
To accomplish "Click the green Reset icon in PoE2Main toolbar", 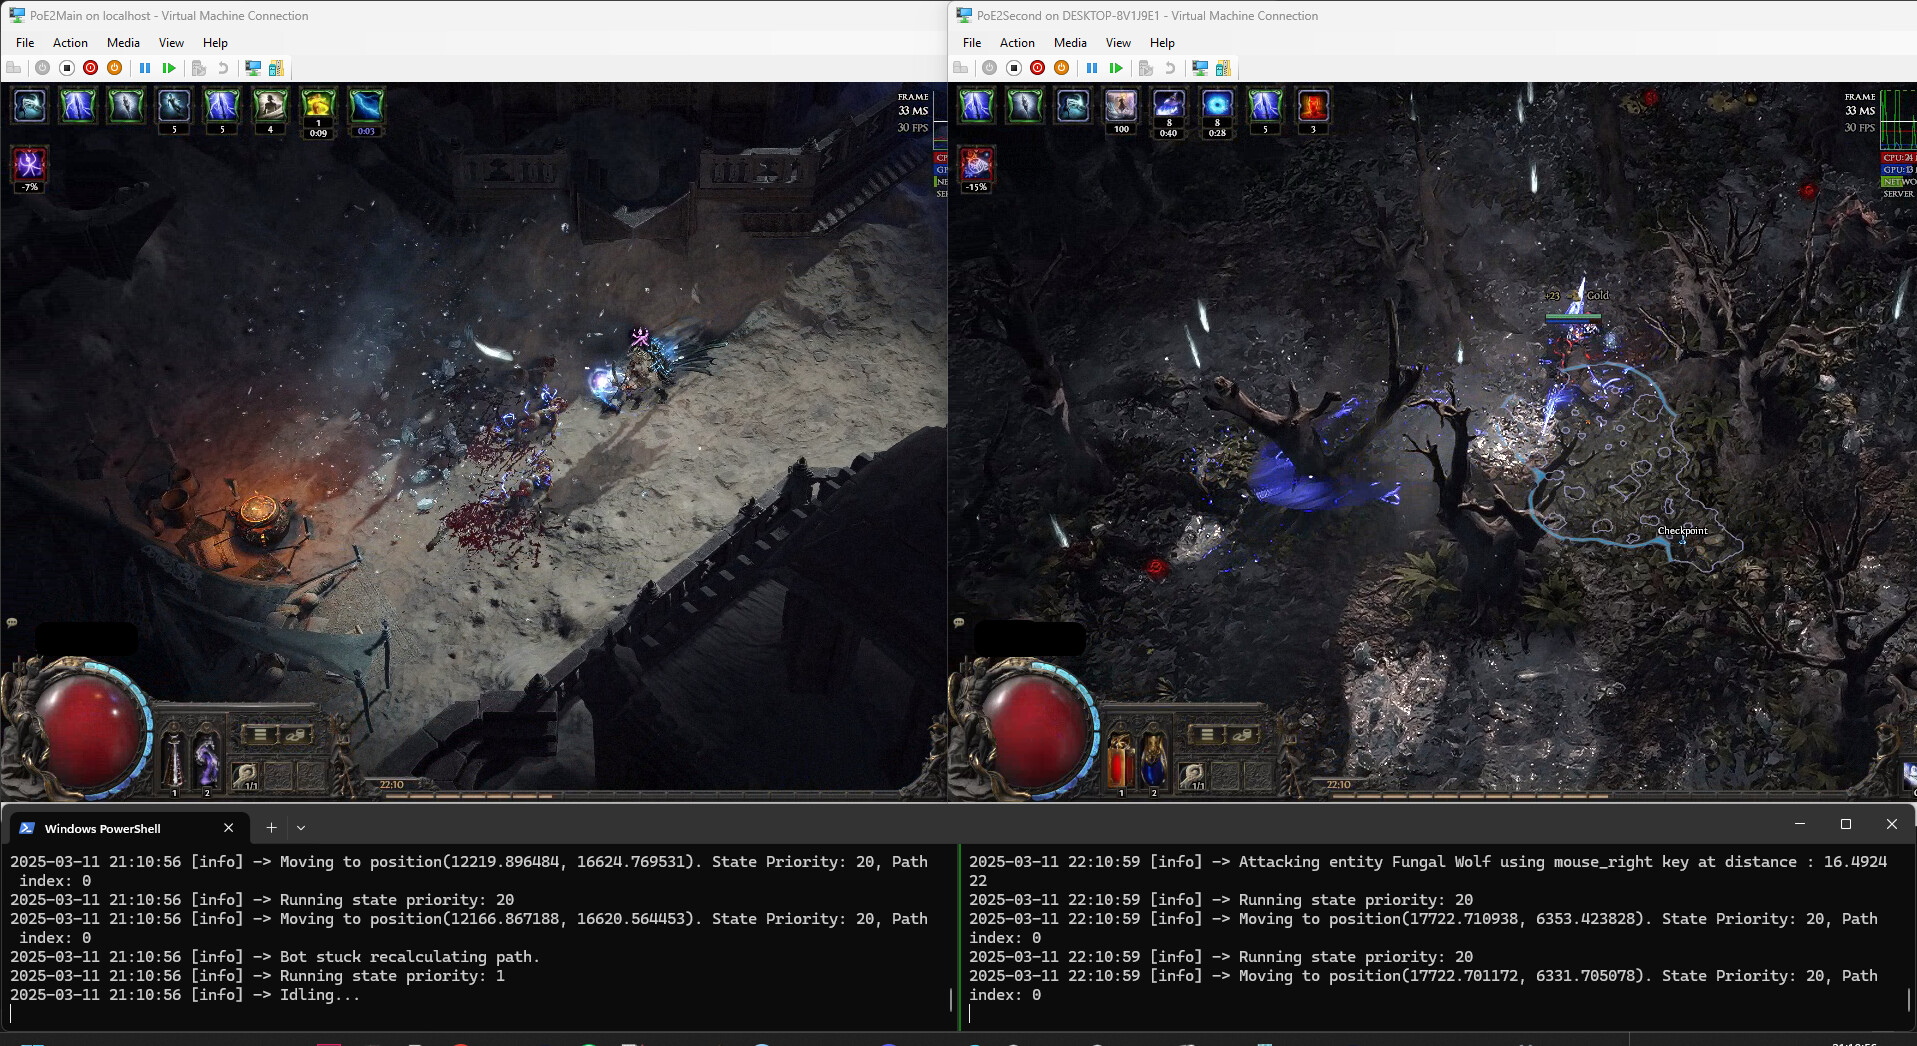I will (169, 68).
